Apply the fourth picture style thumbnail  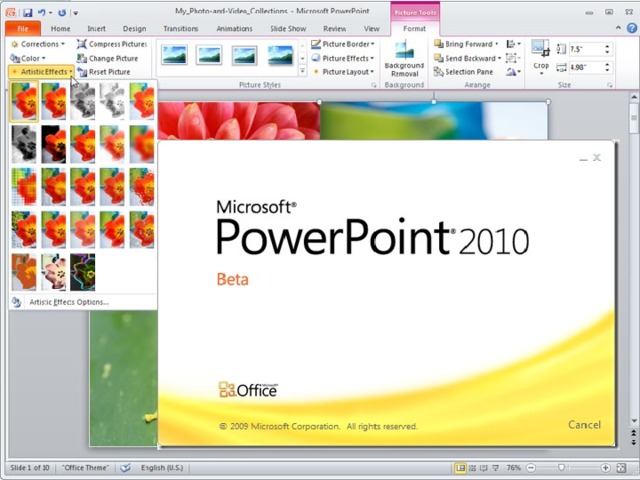tap(280, 56)
